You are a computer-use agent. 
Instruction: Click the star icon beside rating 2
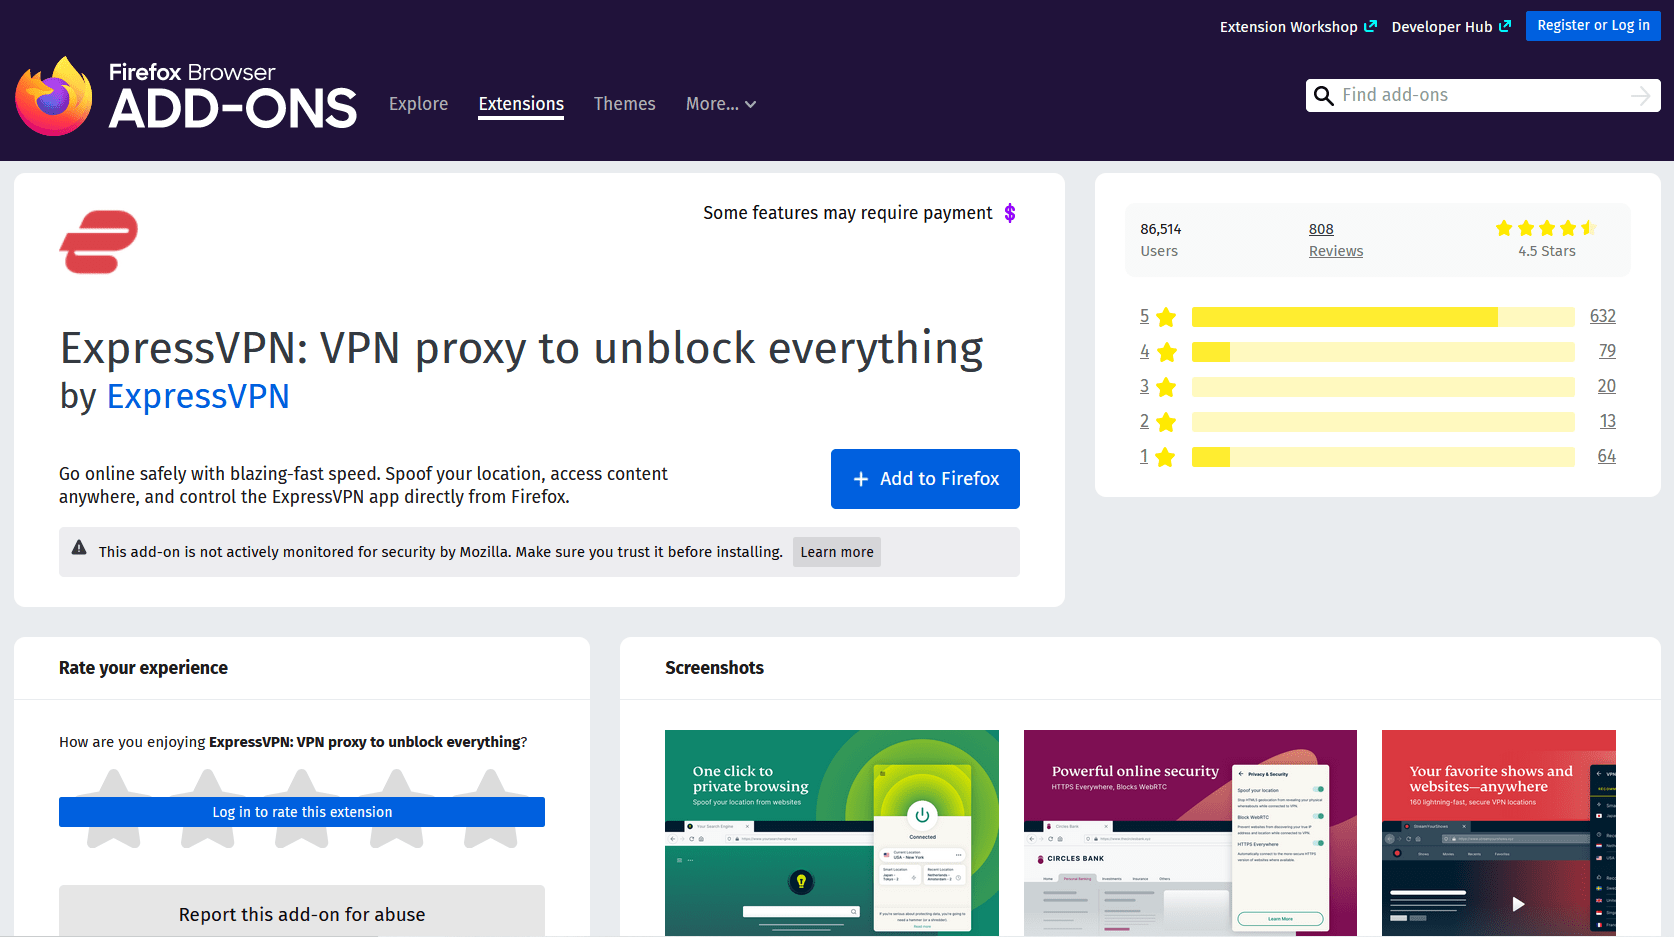tap(1165, 422)
